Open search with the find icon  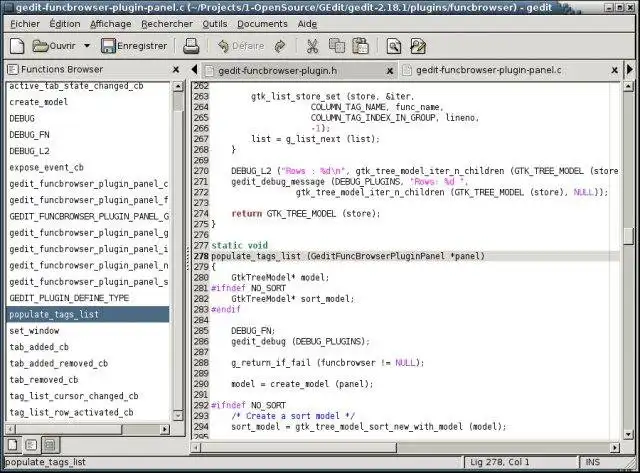(x=394, y=46)
